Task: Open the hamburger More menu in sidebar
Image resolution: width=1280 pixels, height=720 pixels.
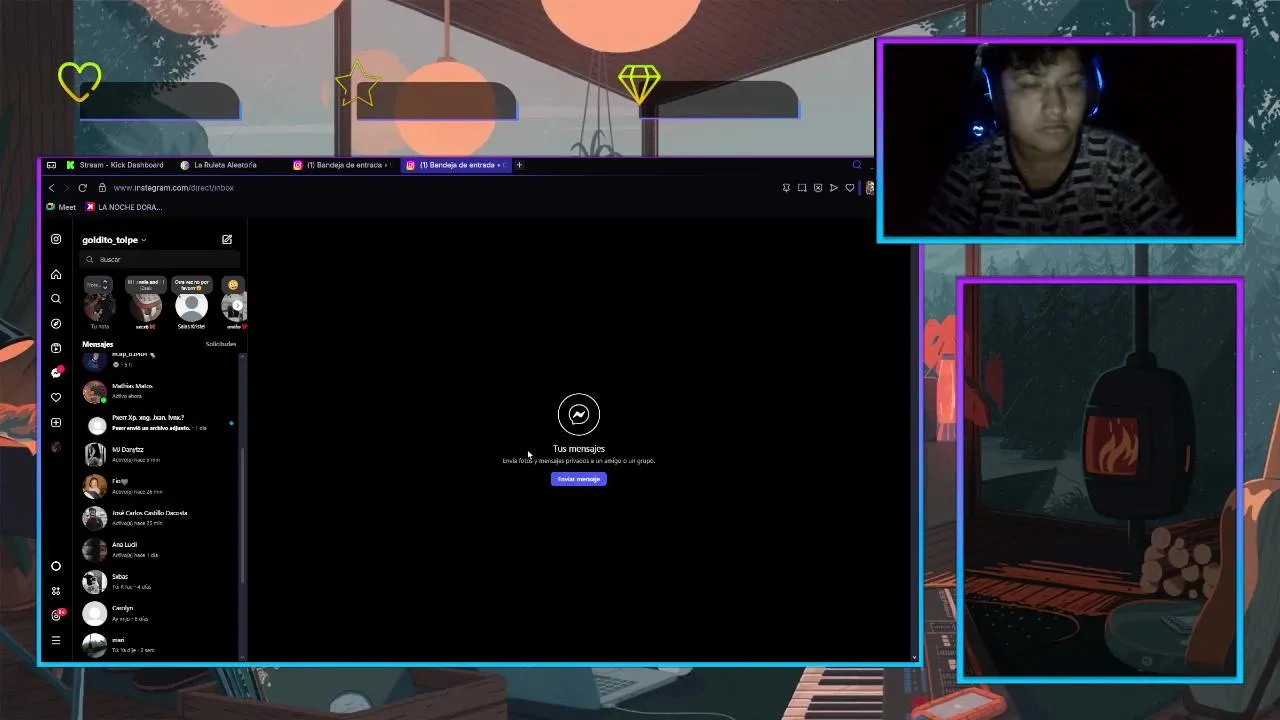Action: [x=56, y=640]
